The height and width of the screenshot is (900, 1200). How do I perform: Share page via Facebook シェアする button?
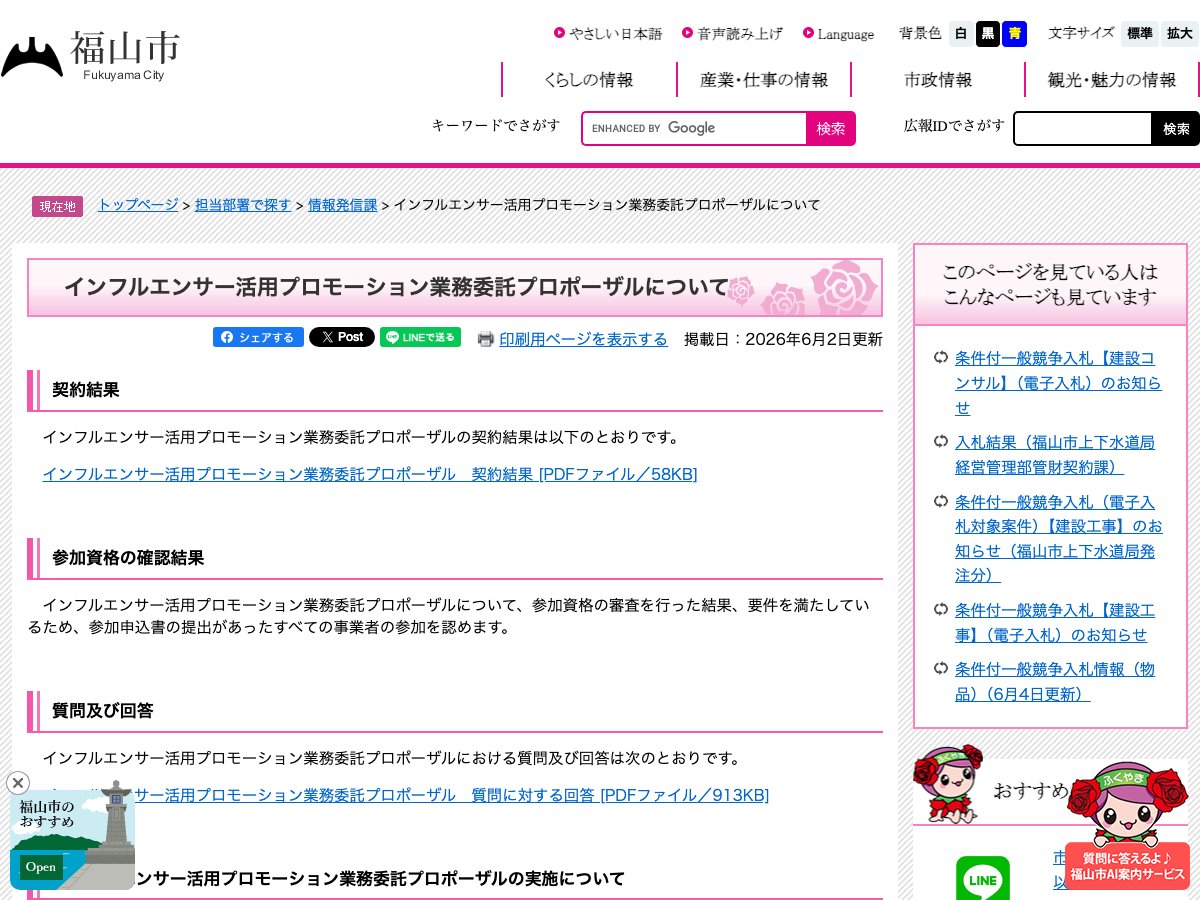(x=258, y=337)
